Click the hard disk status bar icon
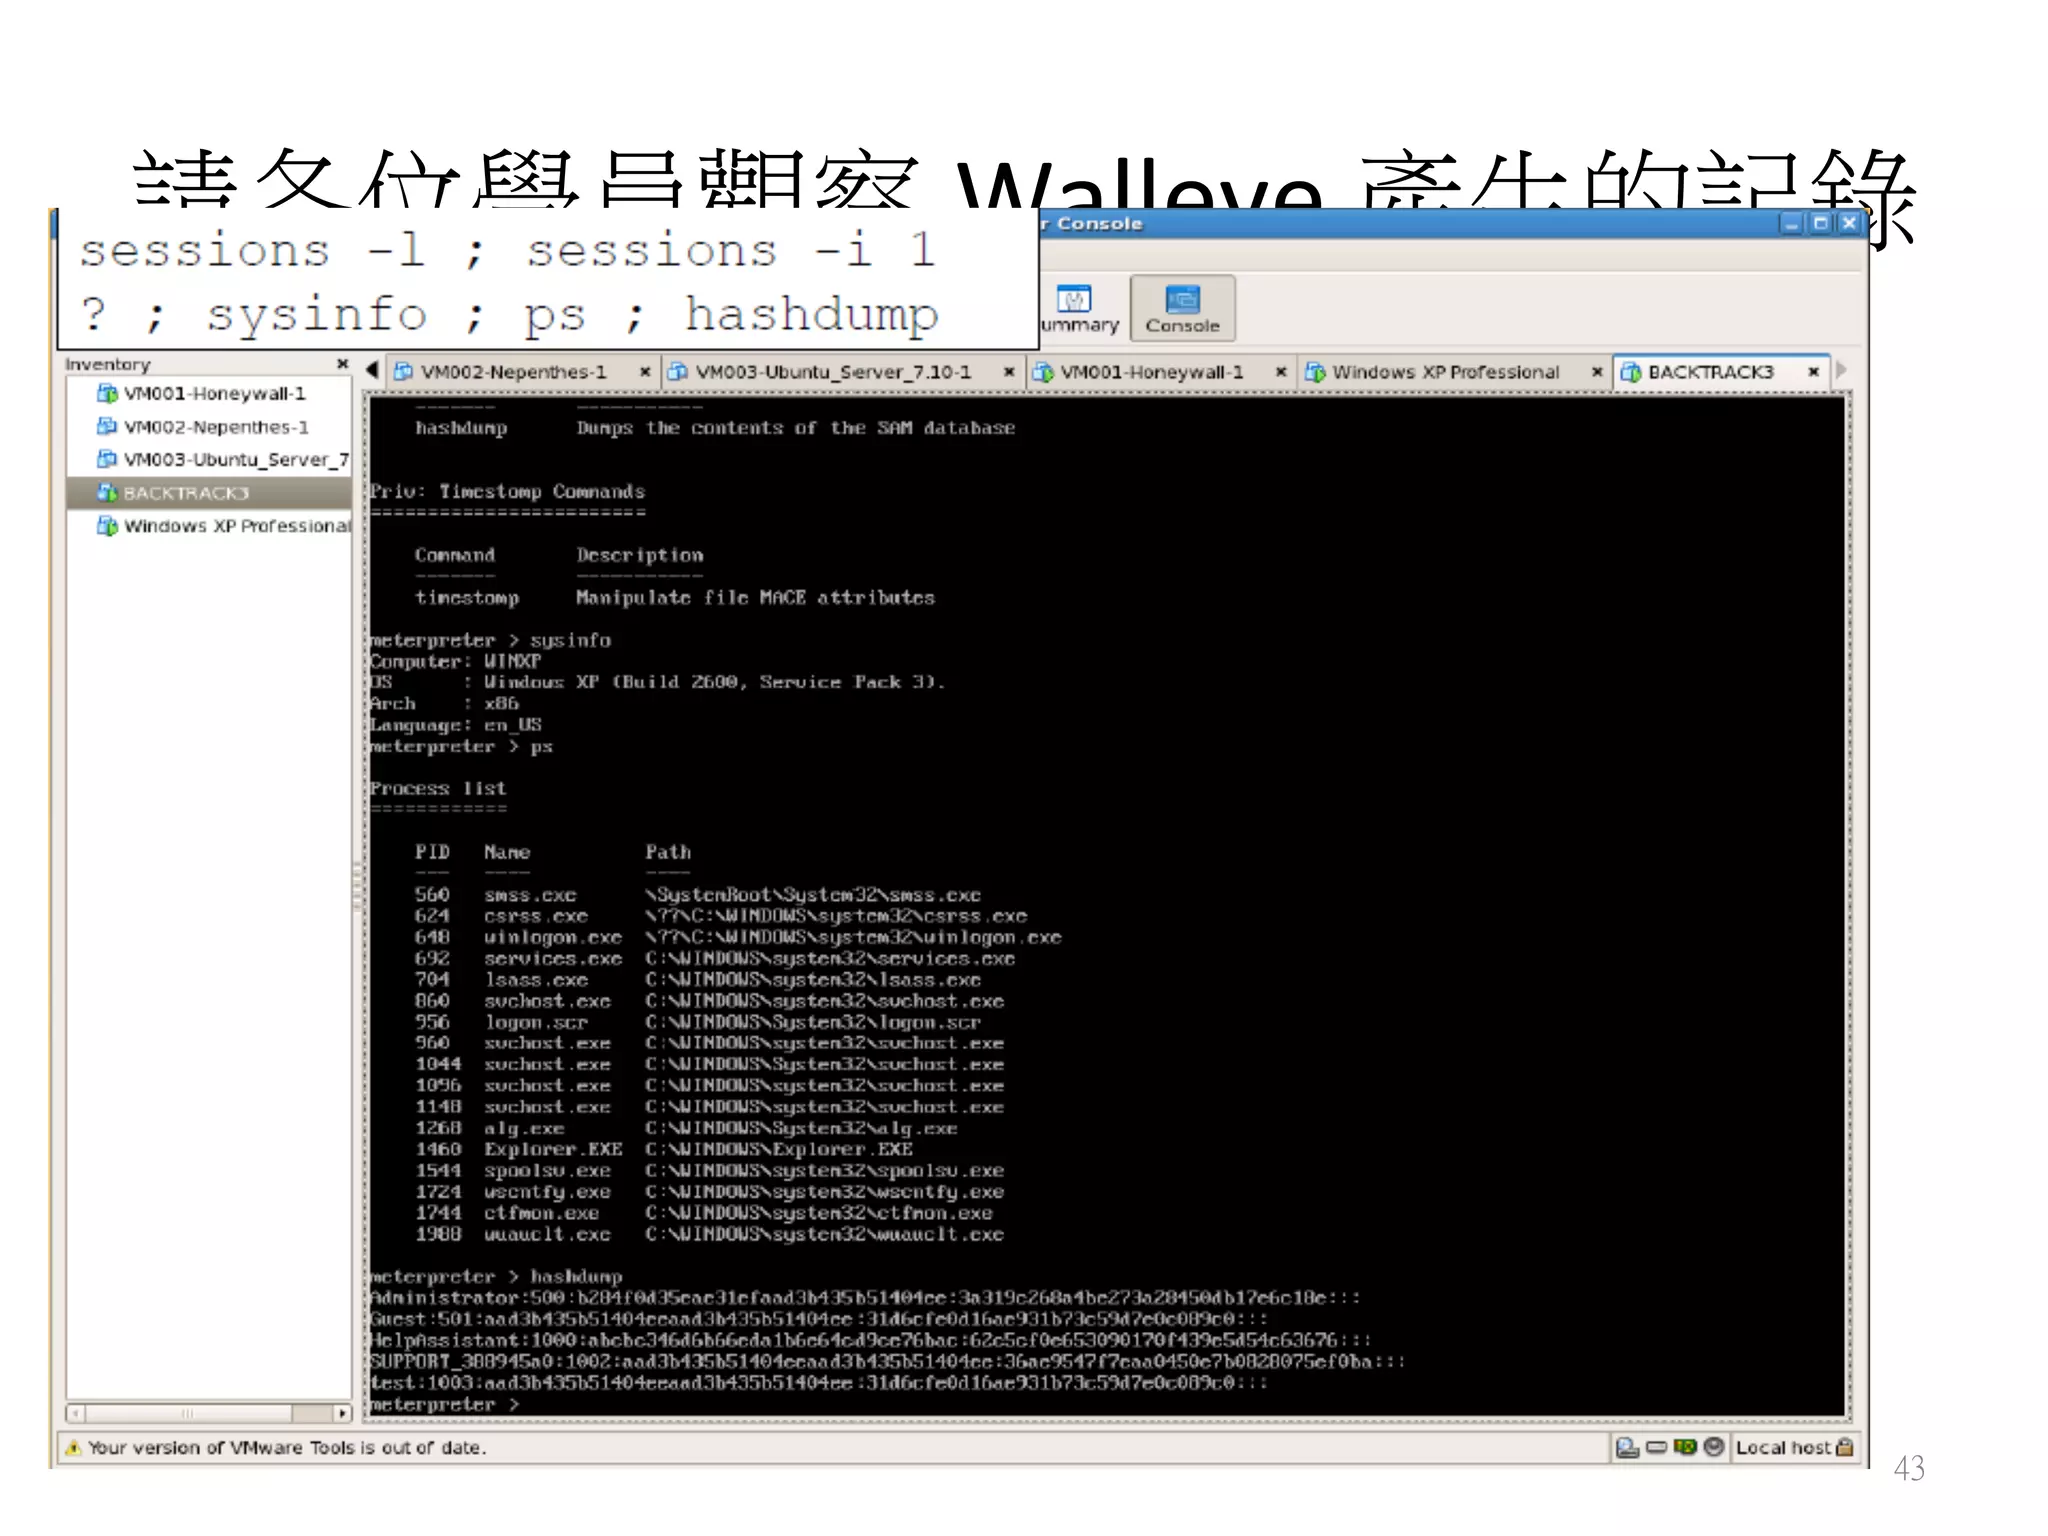Screen dimensions: 2048x1536 point(1656,1447)
